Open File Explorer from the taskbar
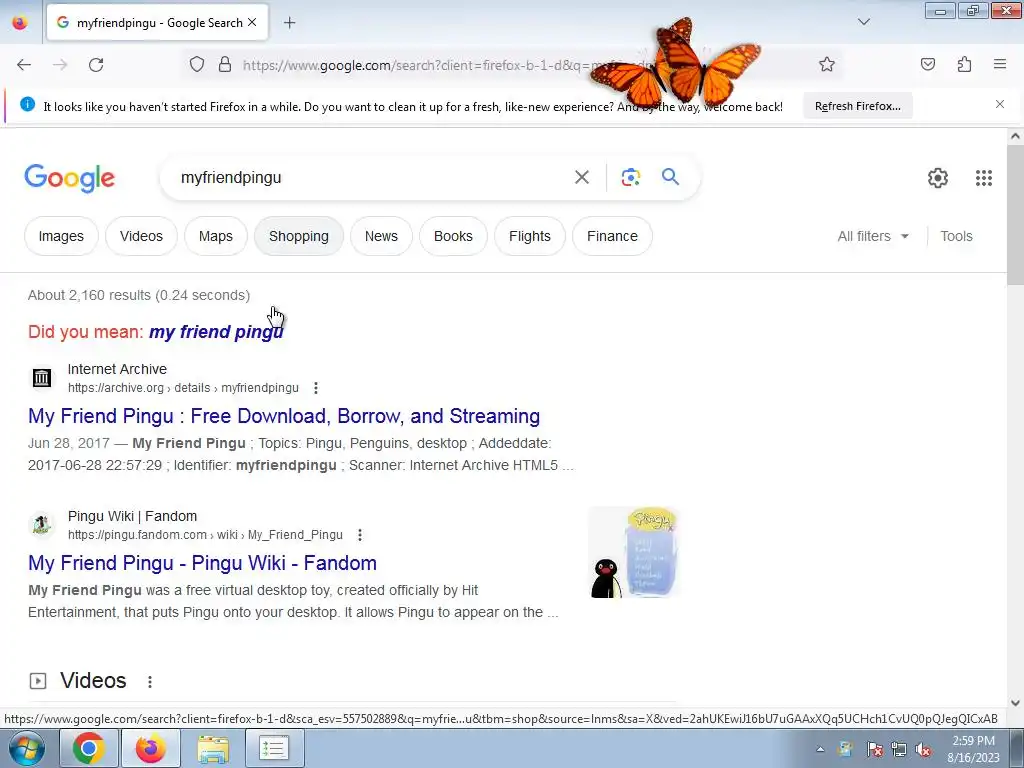 tap(213, 748)
